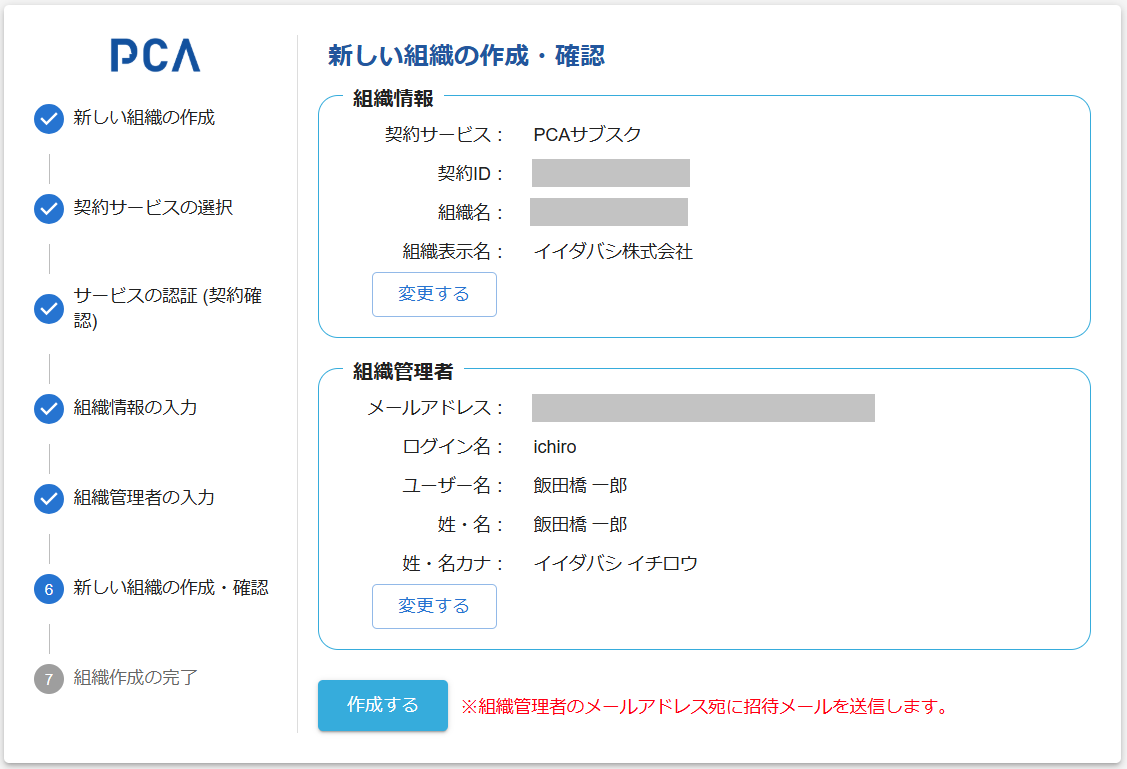Click checkmark icon beside サービスの認証 step
Viewport: 1127px width, 769px height.
click(49, 308)
